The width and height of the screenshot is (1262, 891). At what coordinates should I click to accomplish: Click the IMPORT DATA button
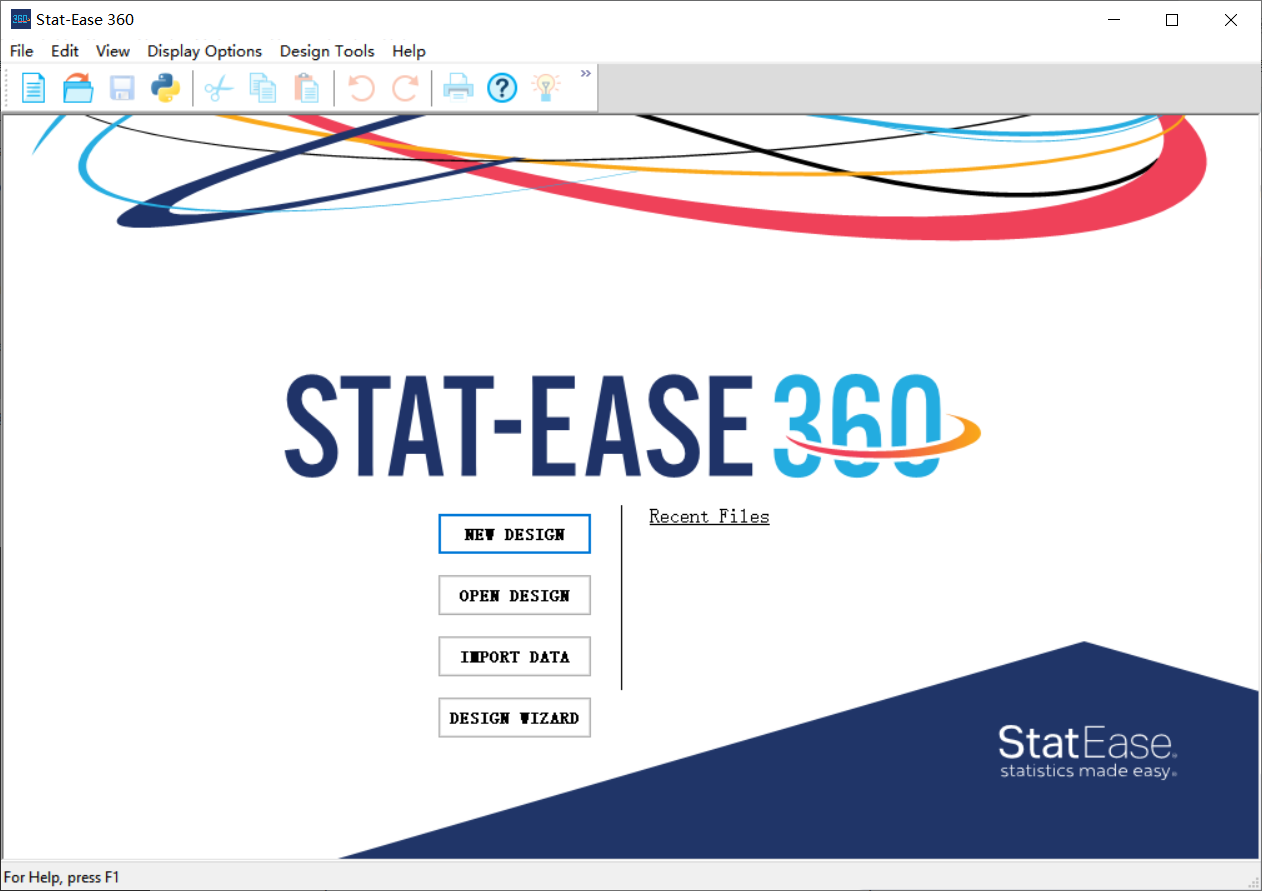(x=514, y=656)
